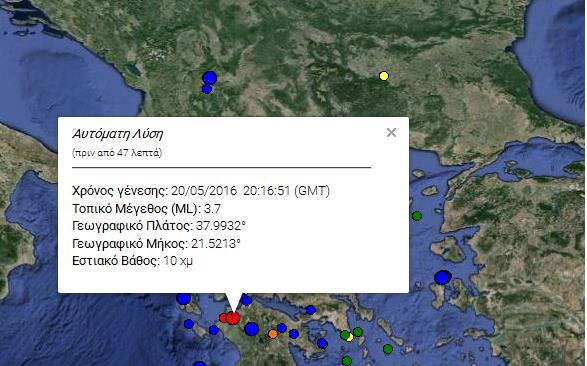Viewport: 587px width, 366px height.
Task: Select the smaller red marker left of the epicenter
Action: (223, 318)
